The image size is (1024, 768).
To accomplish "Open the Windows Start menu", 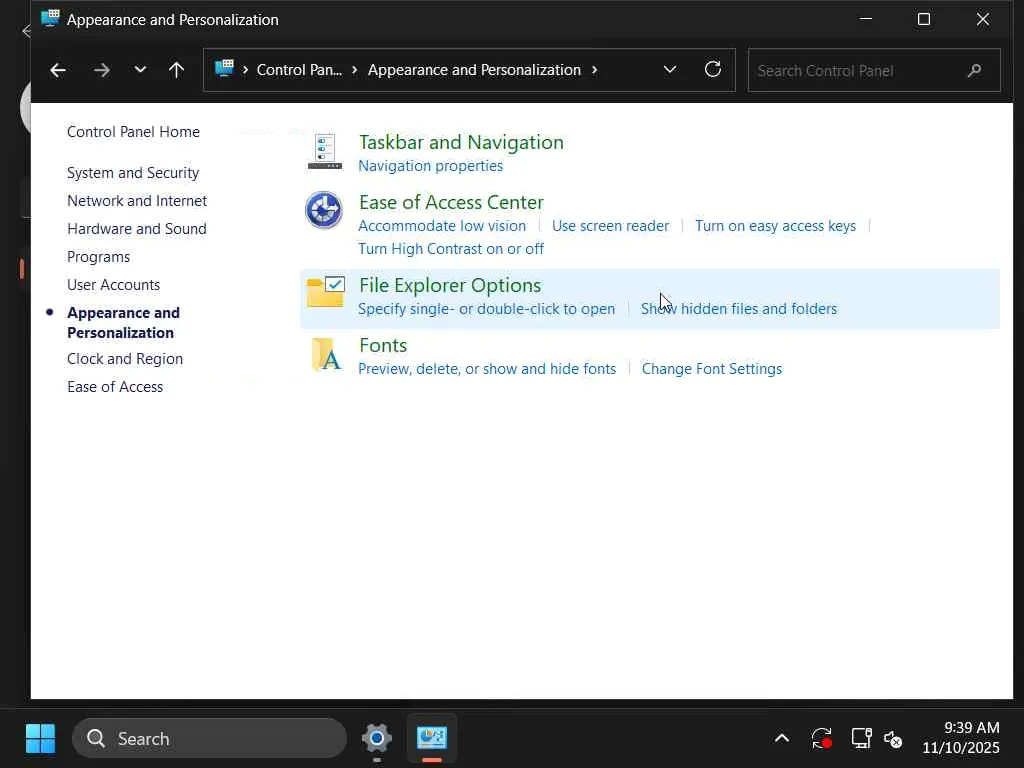I will pyautogui.click(x=40, y=739).
